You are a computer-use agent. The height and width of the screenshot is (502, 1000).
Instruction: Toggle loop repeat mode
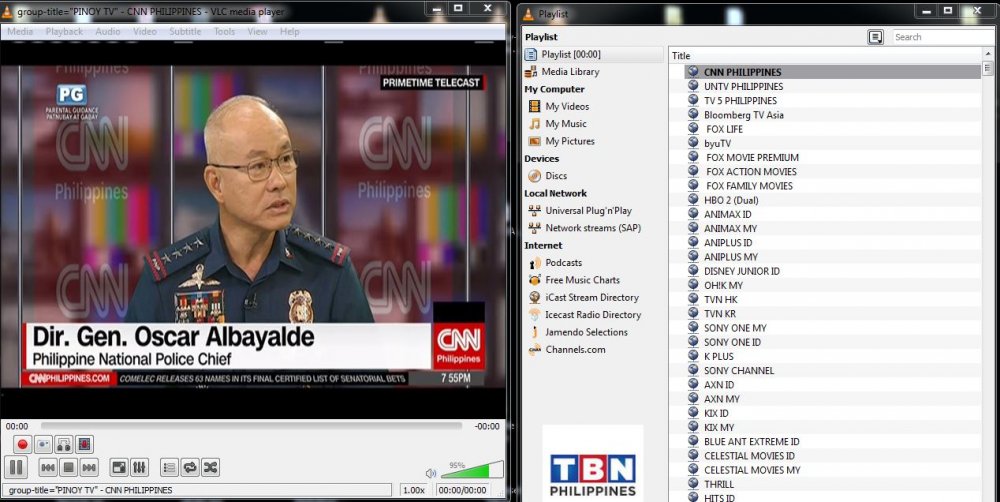point(190,468)
